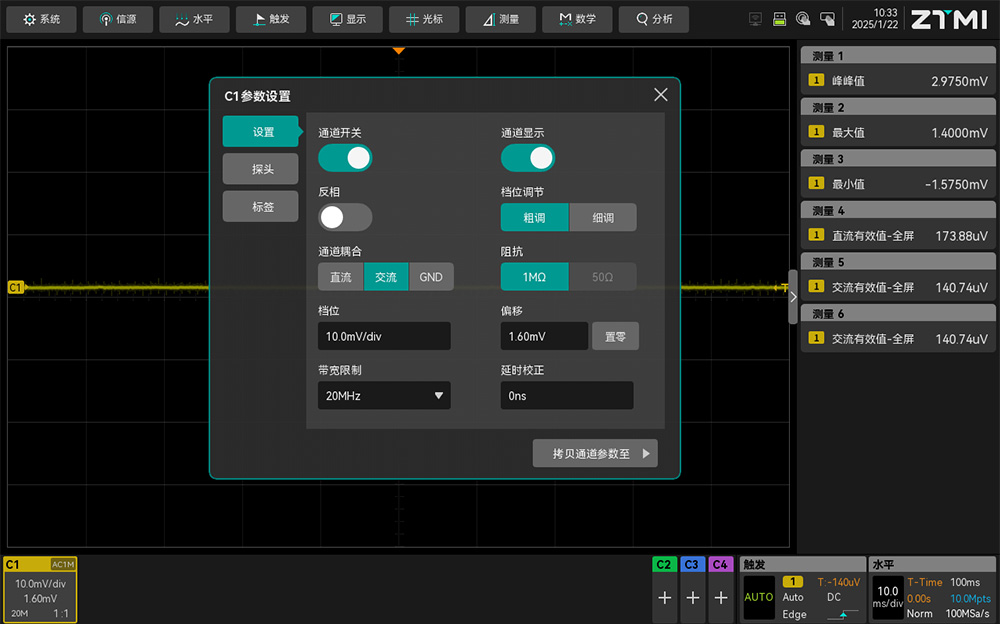
Task: Switch to the 探头 probe tab
Action: 262,169
